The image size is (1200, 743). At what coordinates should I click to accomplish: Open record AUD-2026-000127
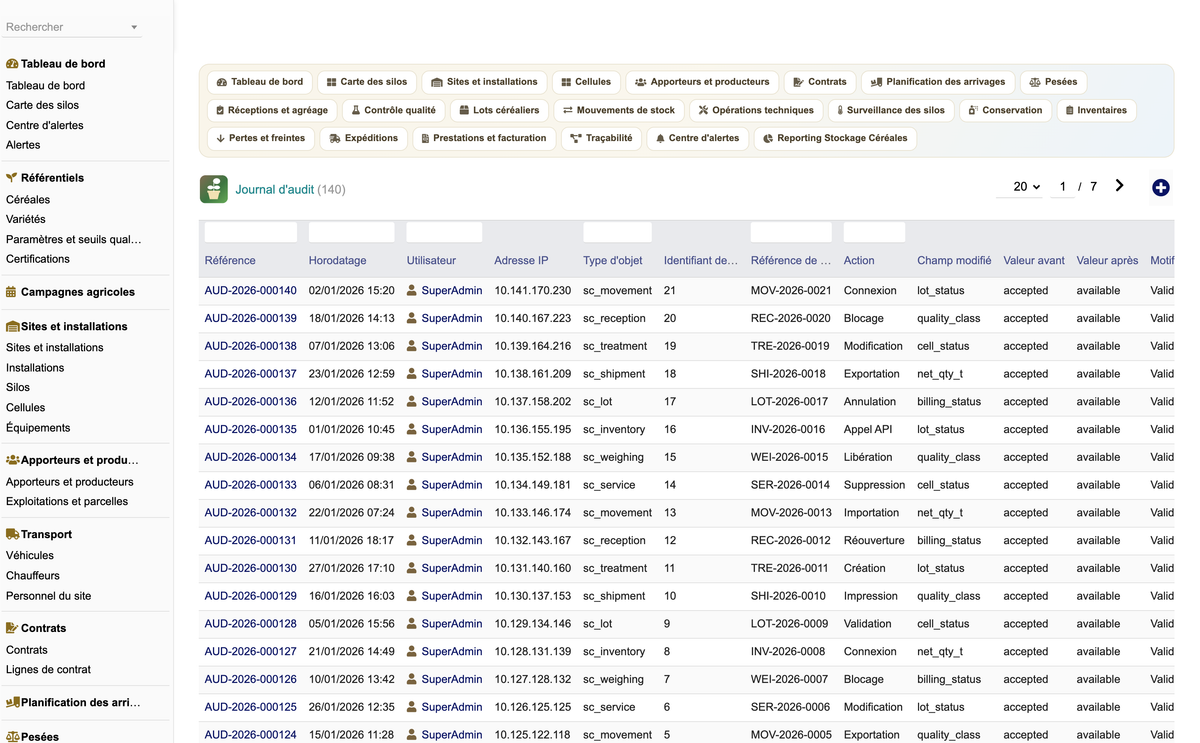pyautogui.click(x=250, y=651)
